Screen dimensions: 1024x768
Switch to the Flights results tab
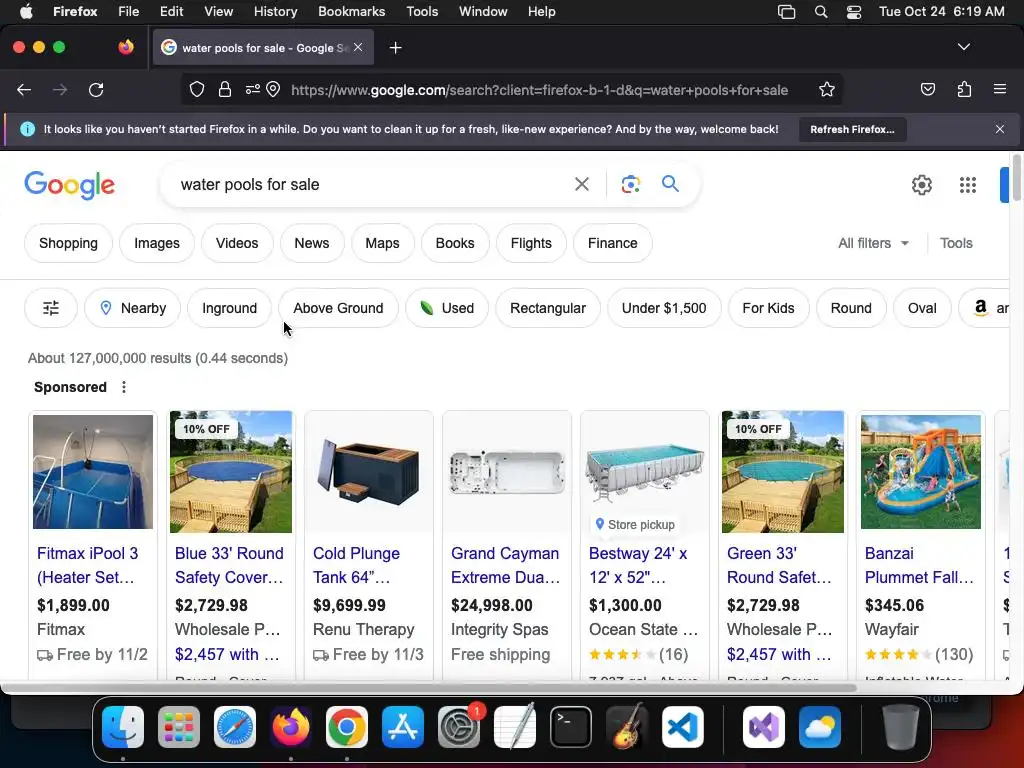click(x=531, y=243)
